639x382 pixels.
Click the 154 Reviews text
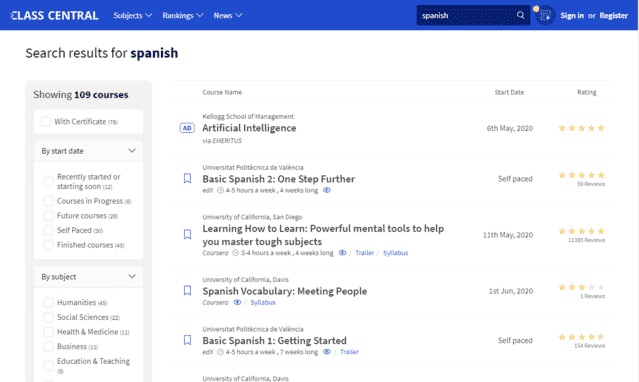click(589, 346)
